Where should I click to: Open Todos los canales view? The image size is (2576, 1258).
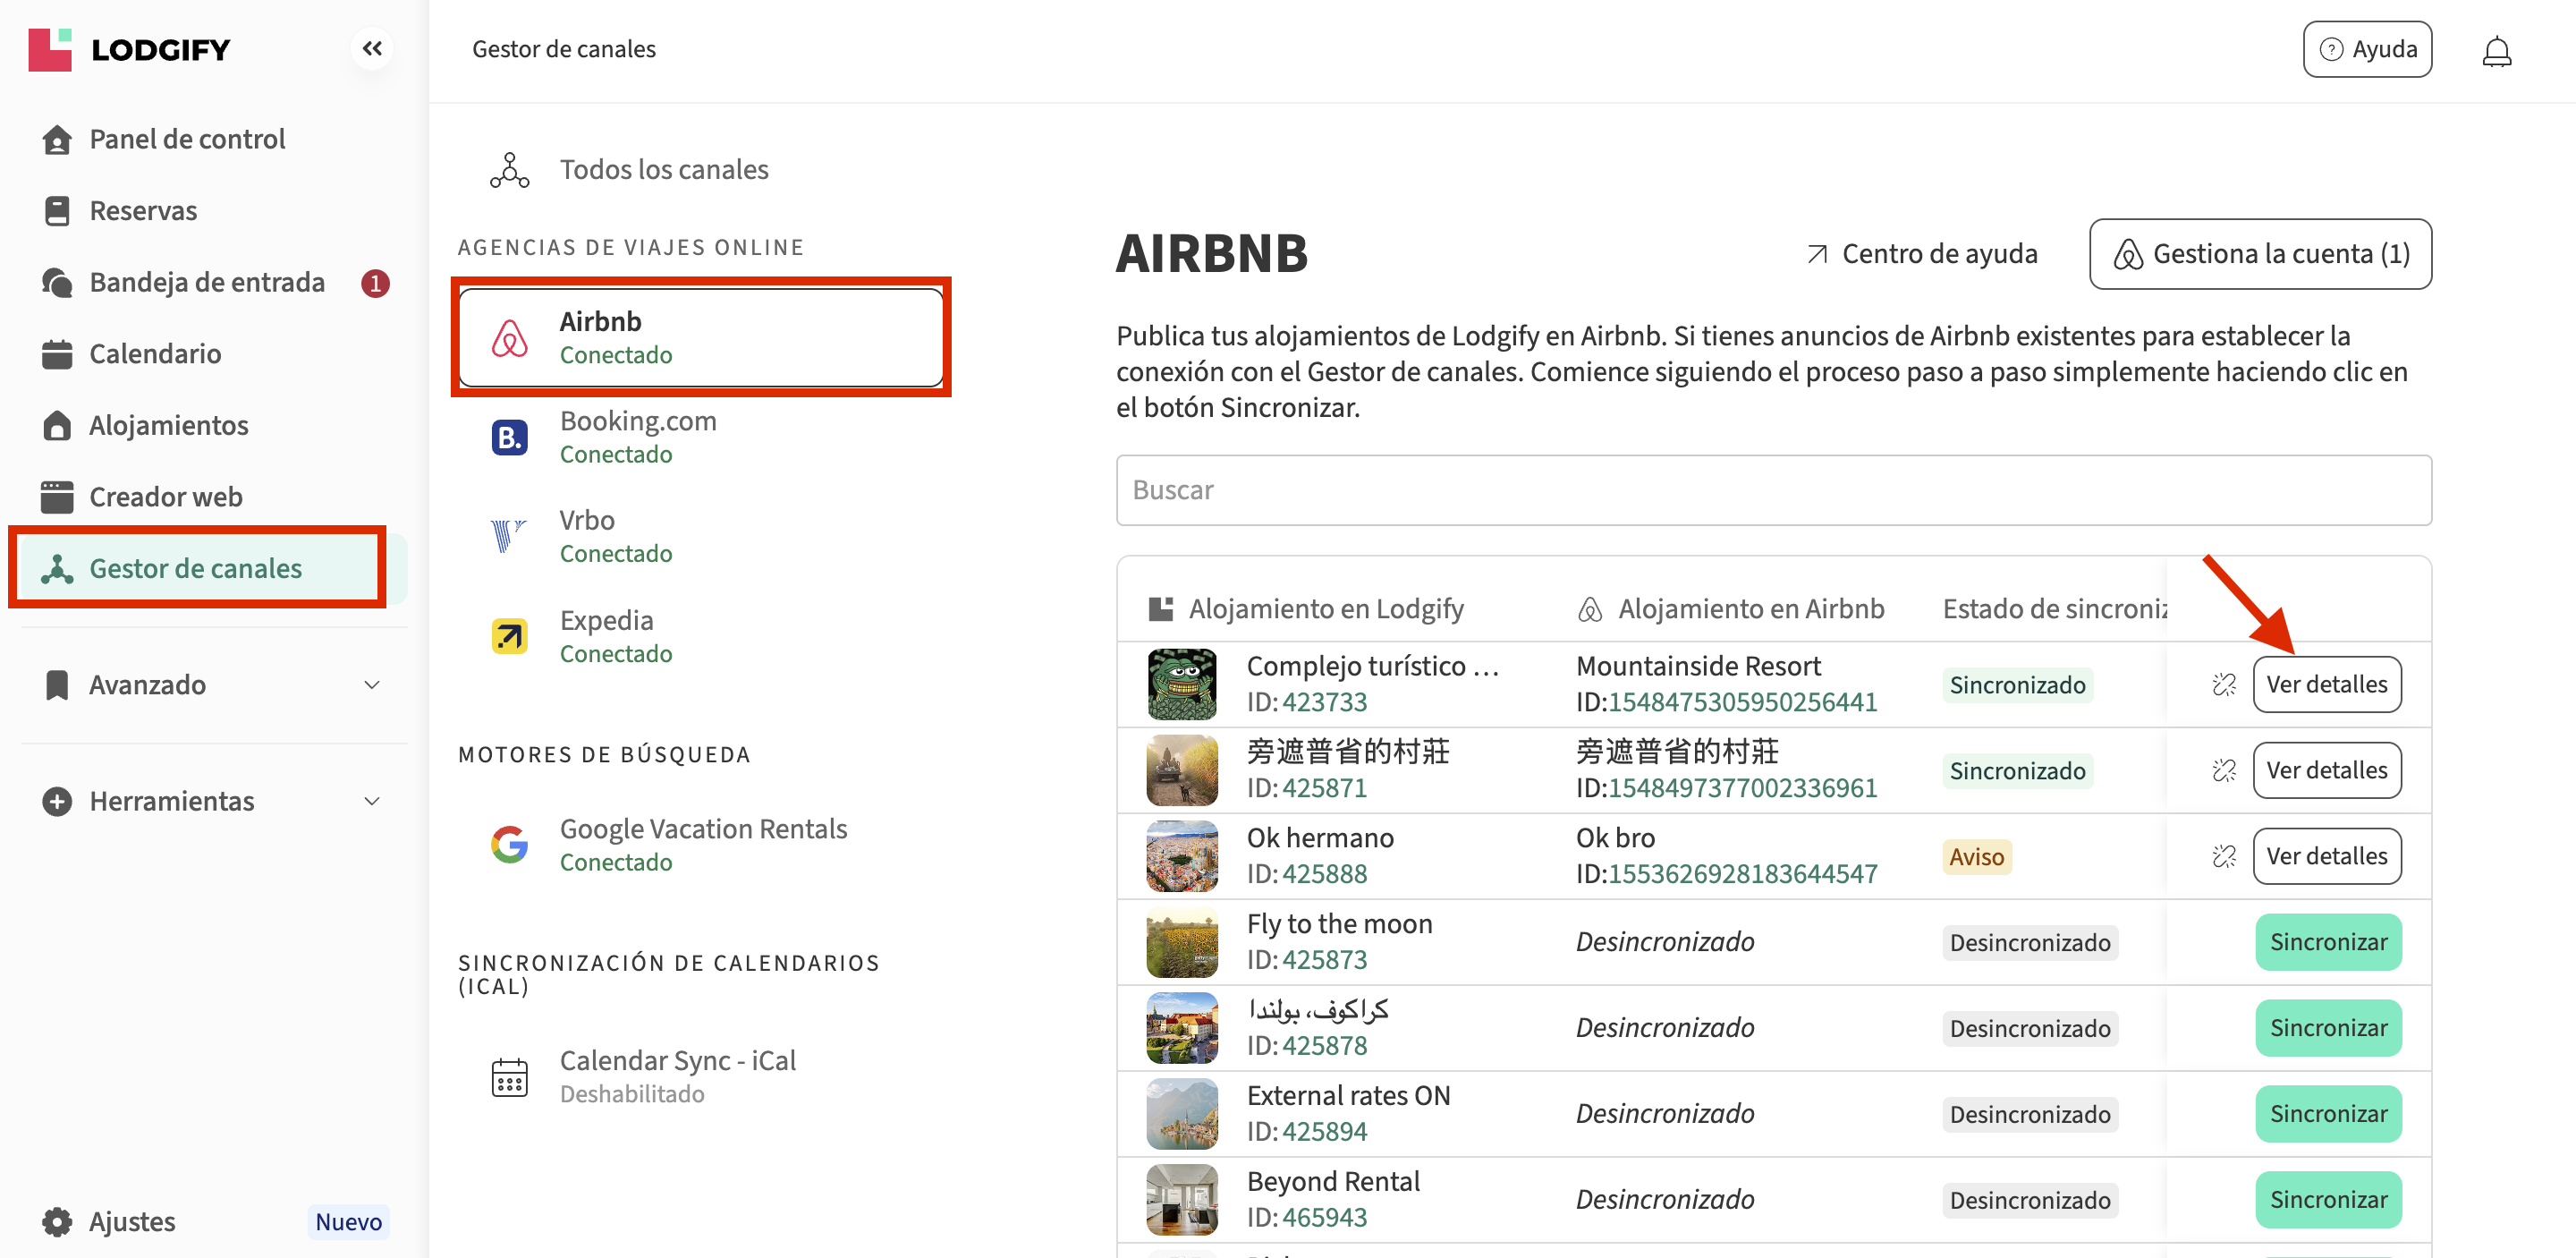coord(663,169)
